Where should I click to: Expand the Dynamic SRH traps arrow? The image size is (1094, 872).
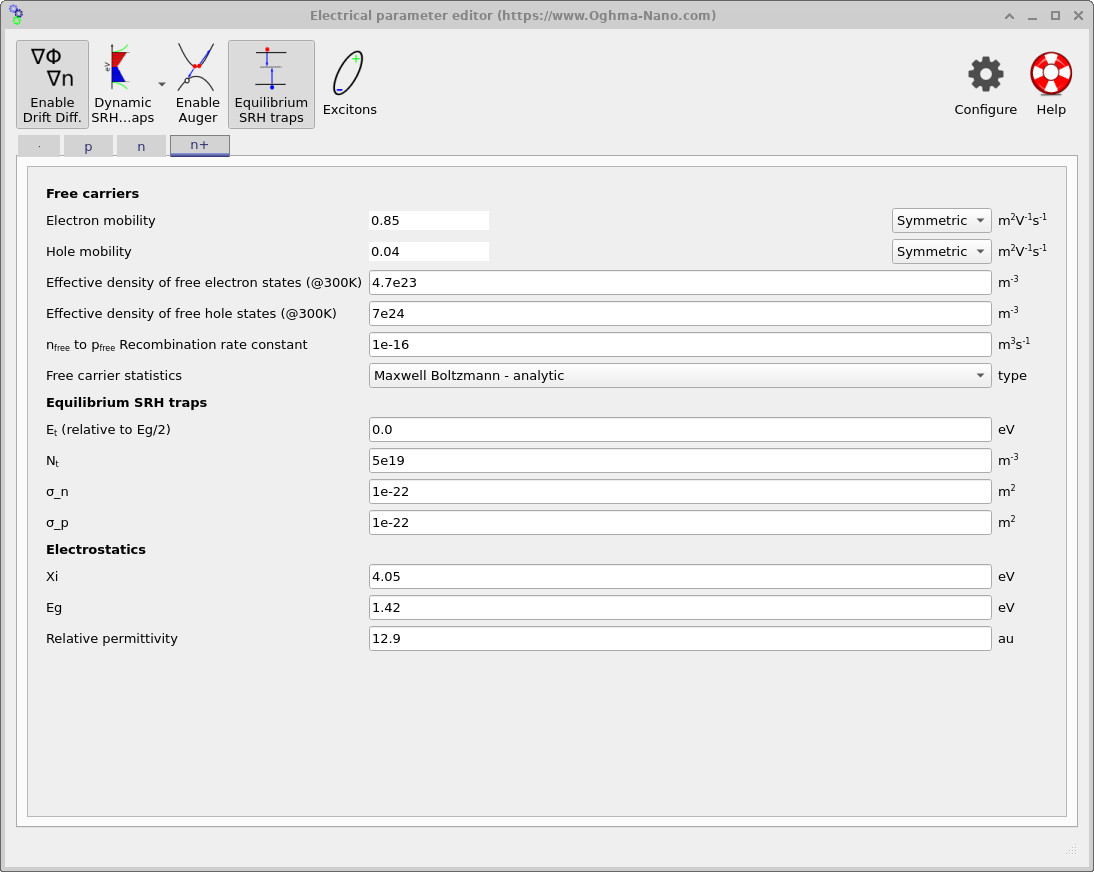161,83
